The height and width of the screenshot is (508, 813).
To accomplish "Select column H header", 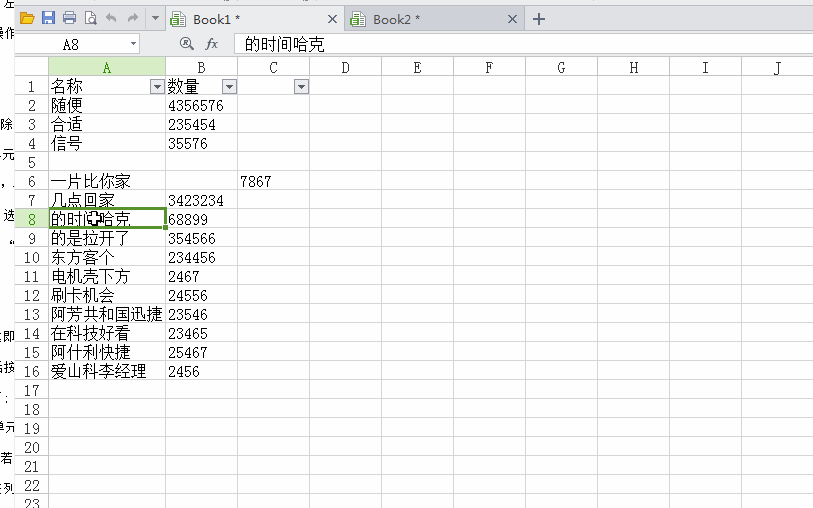I will (x=634, y=67).
